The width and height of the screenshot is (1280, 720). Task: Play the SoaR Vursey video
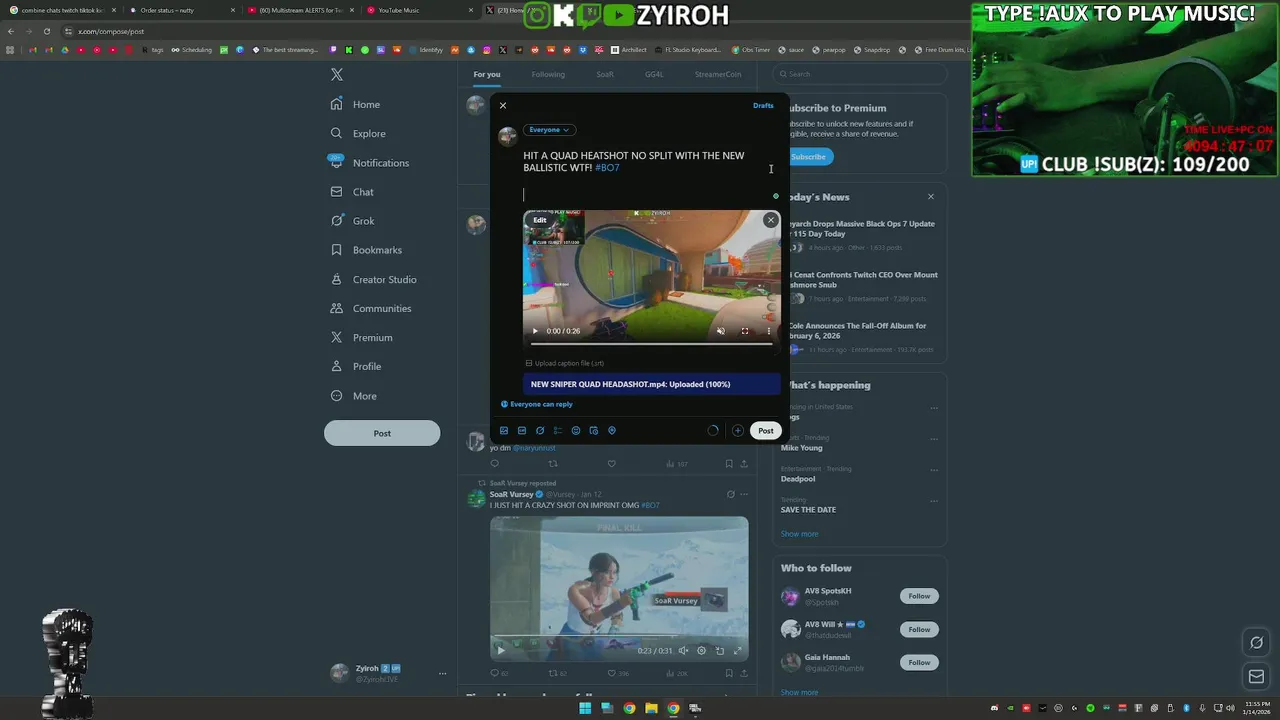tap(501, 650)
